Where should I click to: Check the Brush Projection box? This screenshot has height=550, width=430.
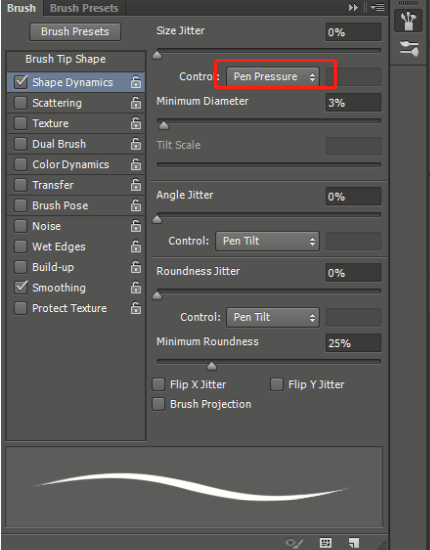158,404
